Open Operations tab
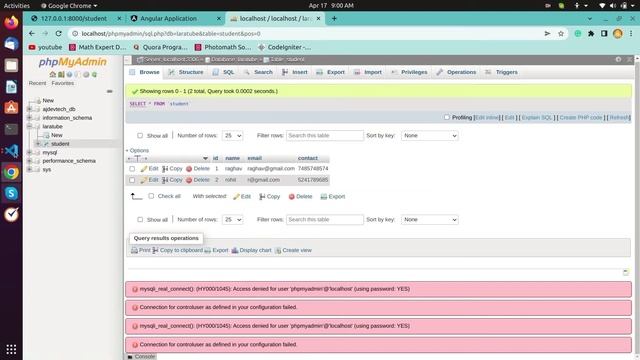Image resolution: width=640 pixels, height=360 pixels. click(456, 72)
